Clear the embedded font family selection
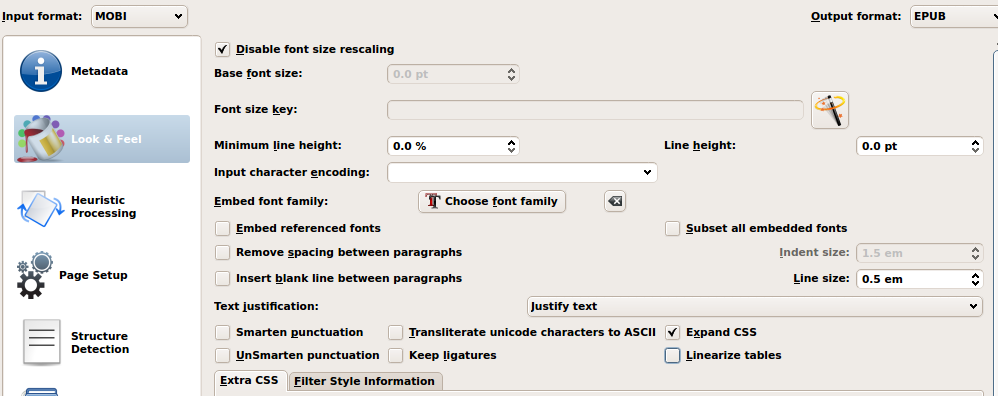The width and height of the screenshot is (998, 396). tap(615, 201)
